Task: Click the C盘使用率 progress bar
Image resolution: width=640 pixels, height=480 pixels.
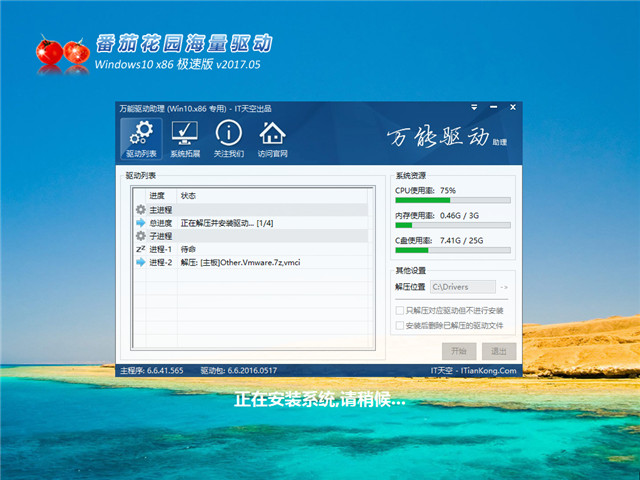Action: 453,250
